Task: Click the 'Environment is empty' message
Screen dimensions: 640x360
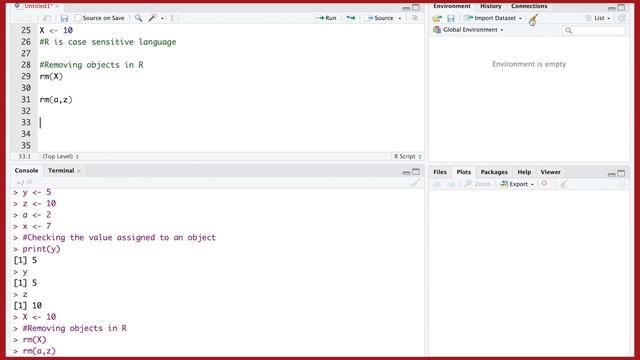Action: [x=529, y=64]
